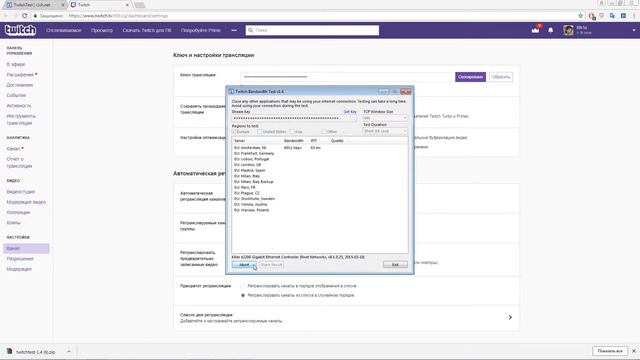Screen dimensions: 640x360
Task: Close the TwitchTest GitHub tab
Action: coord(63,5)
